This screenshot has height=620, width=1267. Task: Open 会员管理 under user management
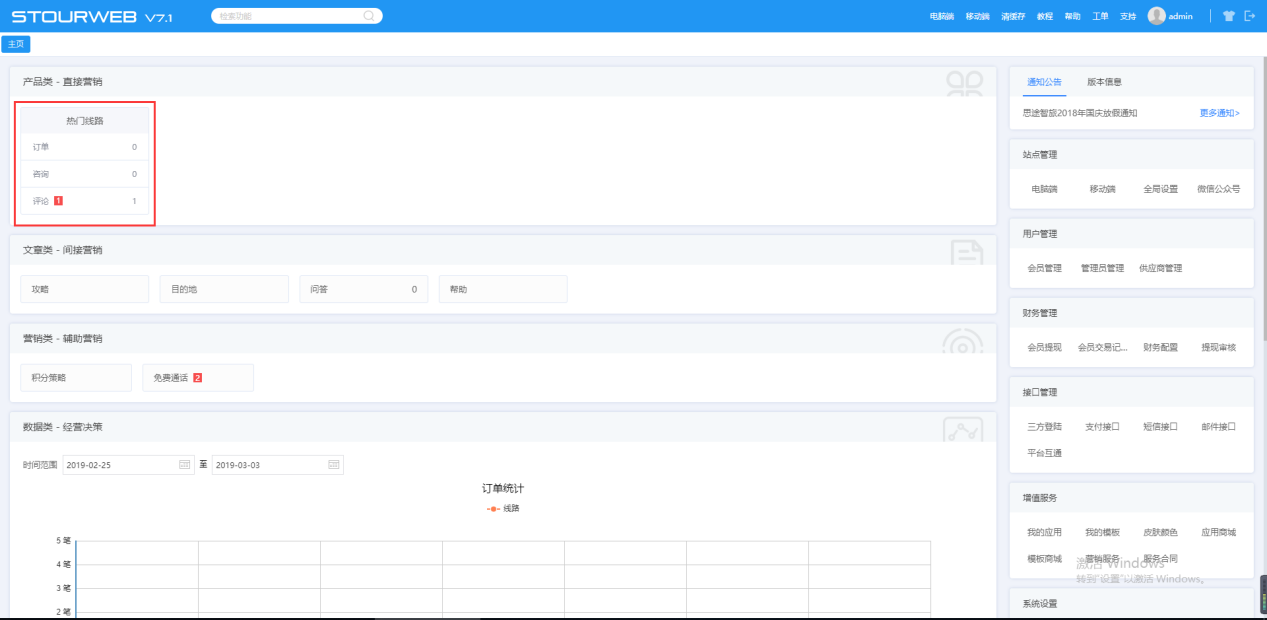(x=1044, y=268)
